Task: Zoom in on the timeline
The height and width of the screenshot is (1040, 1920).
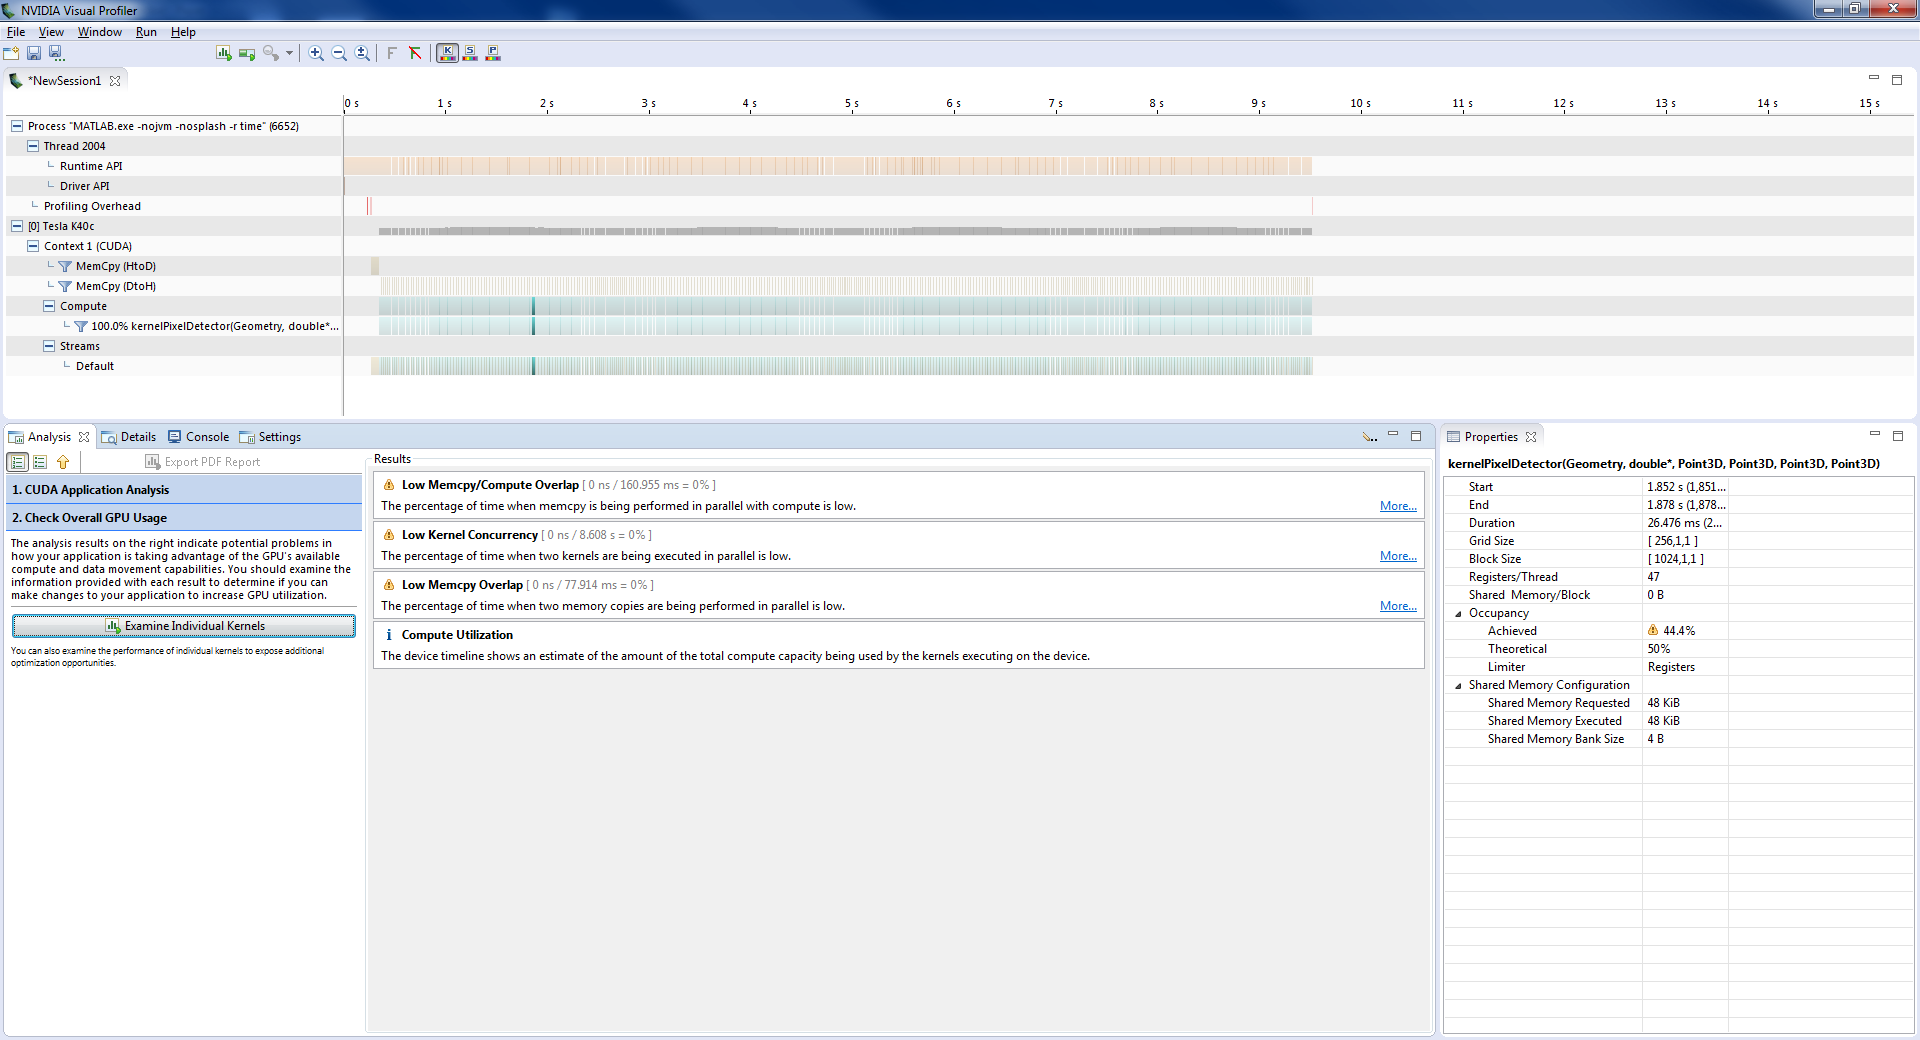Action: [x=316, y=53]
